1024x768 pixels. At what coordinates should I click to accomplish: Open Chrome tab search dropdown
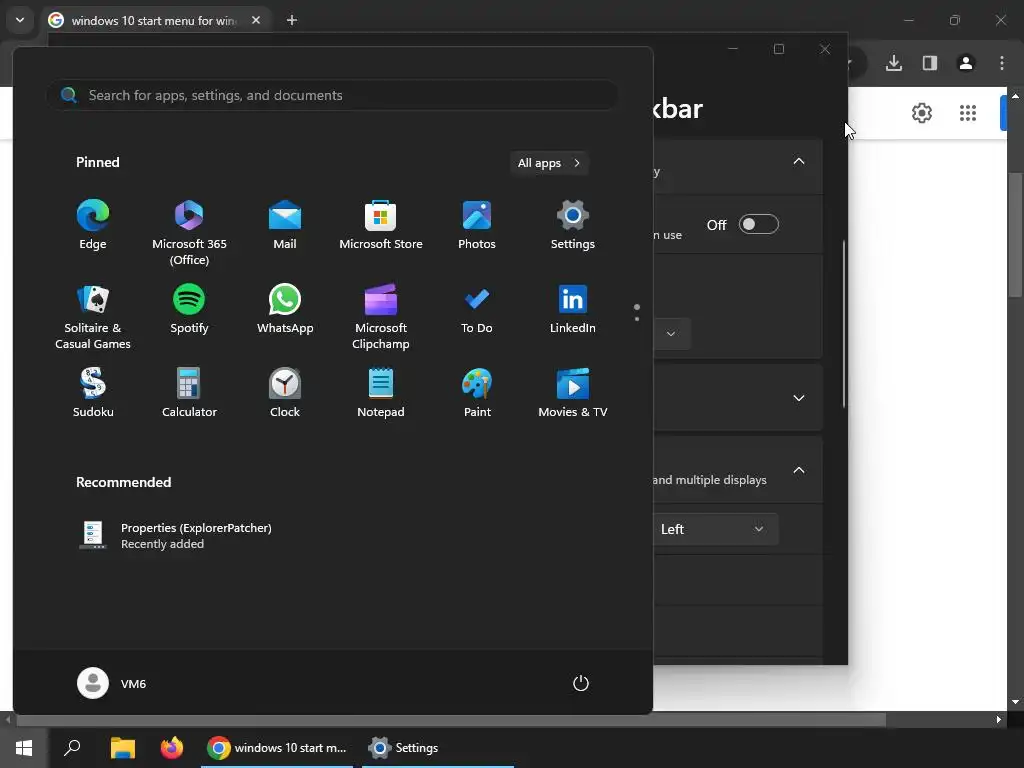click(x=20, y=20)
